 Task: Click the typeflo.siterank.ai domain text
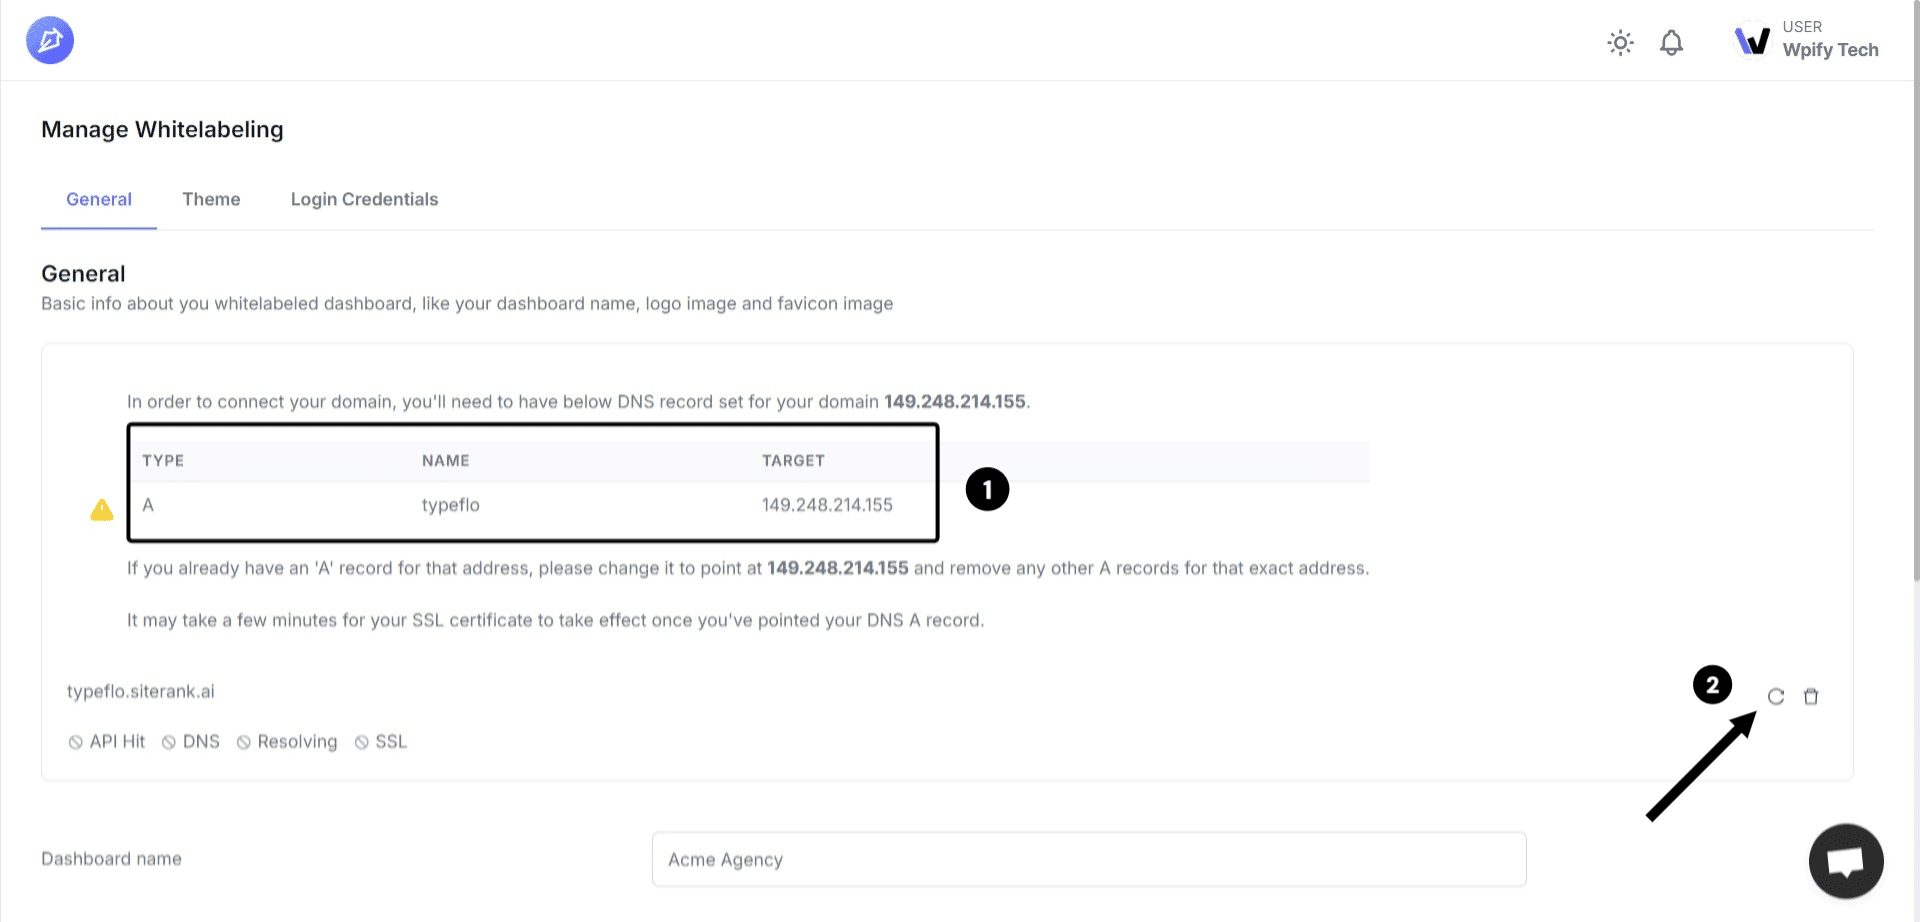(141, 691)
